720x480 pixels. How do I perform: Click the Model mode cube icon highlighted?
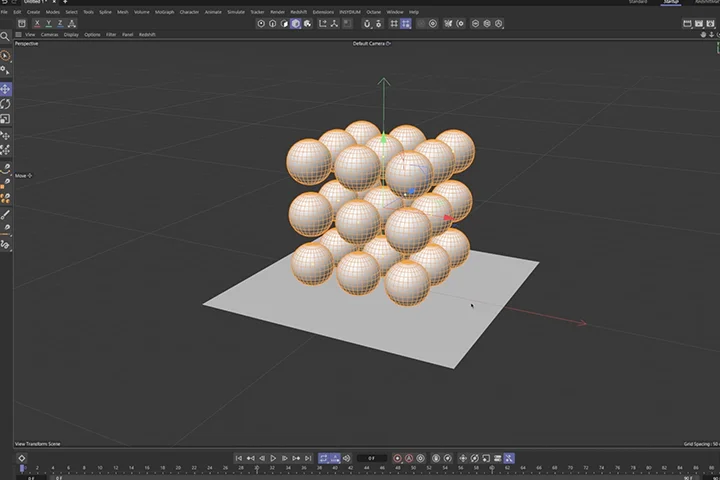[x=296, y=23]
